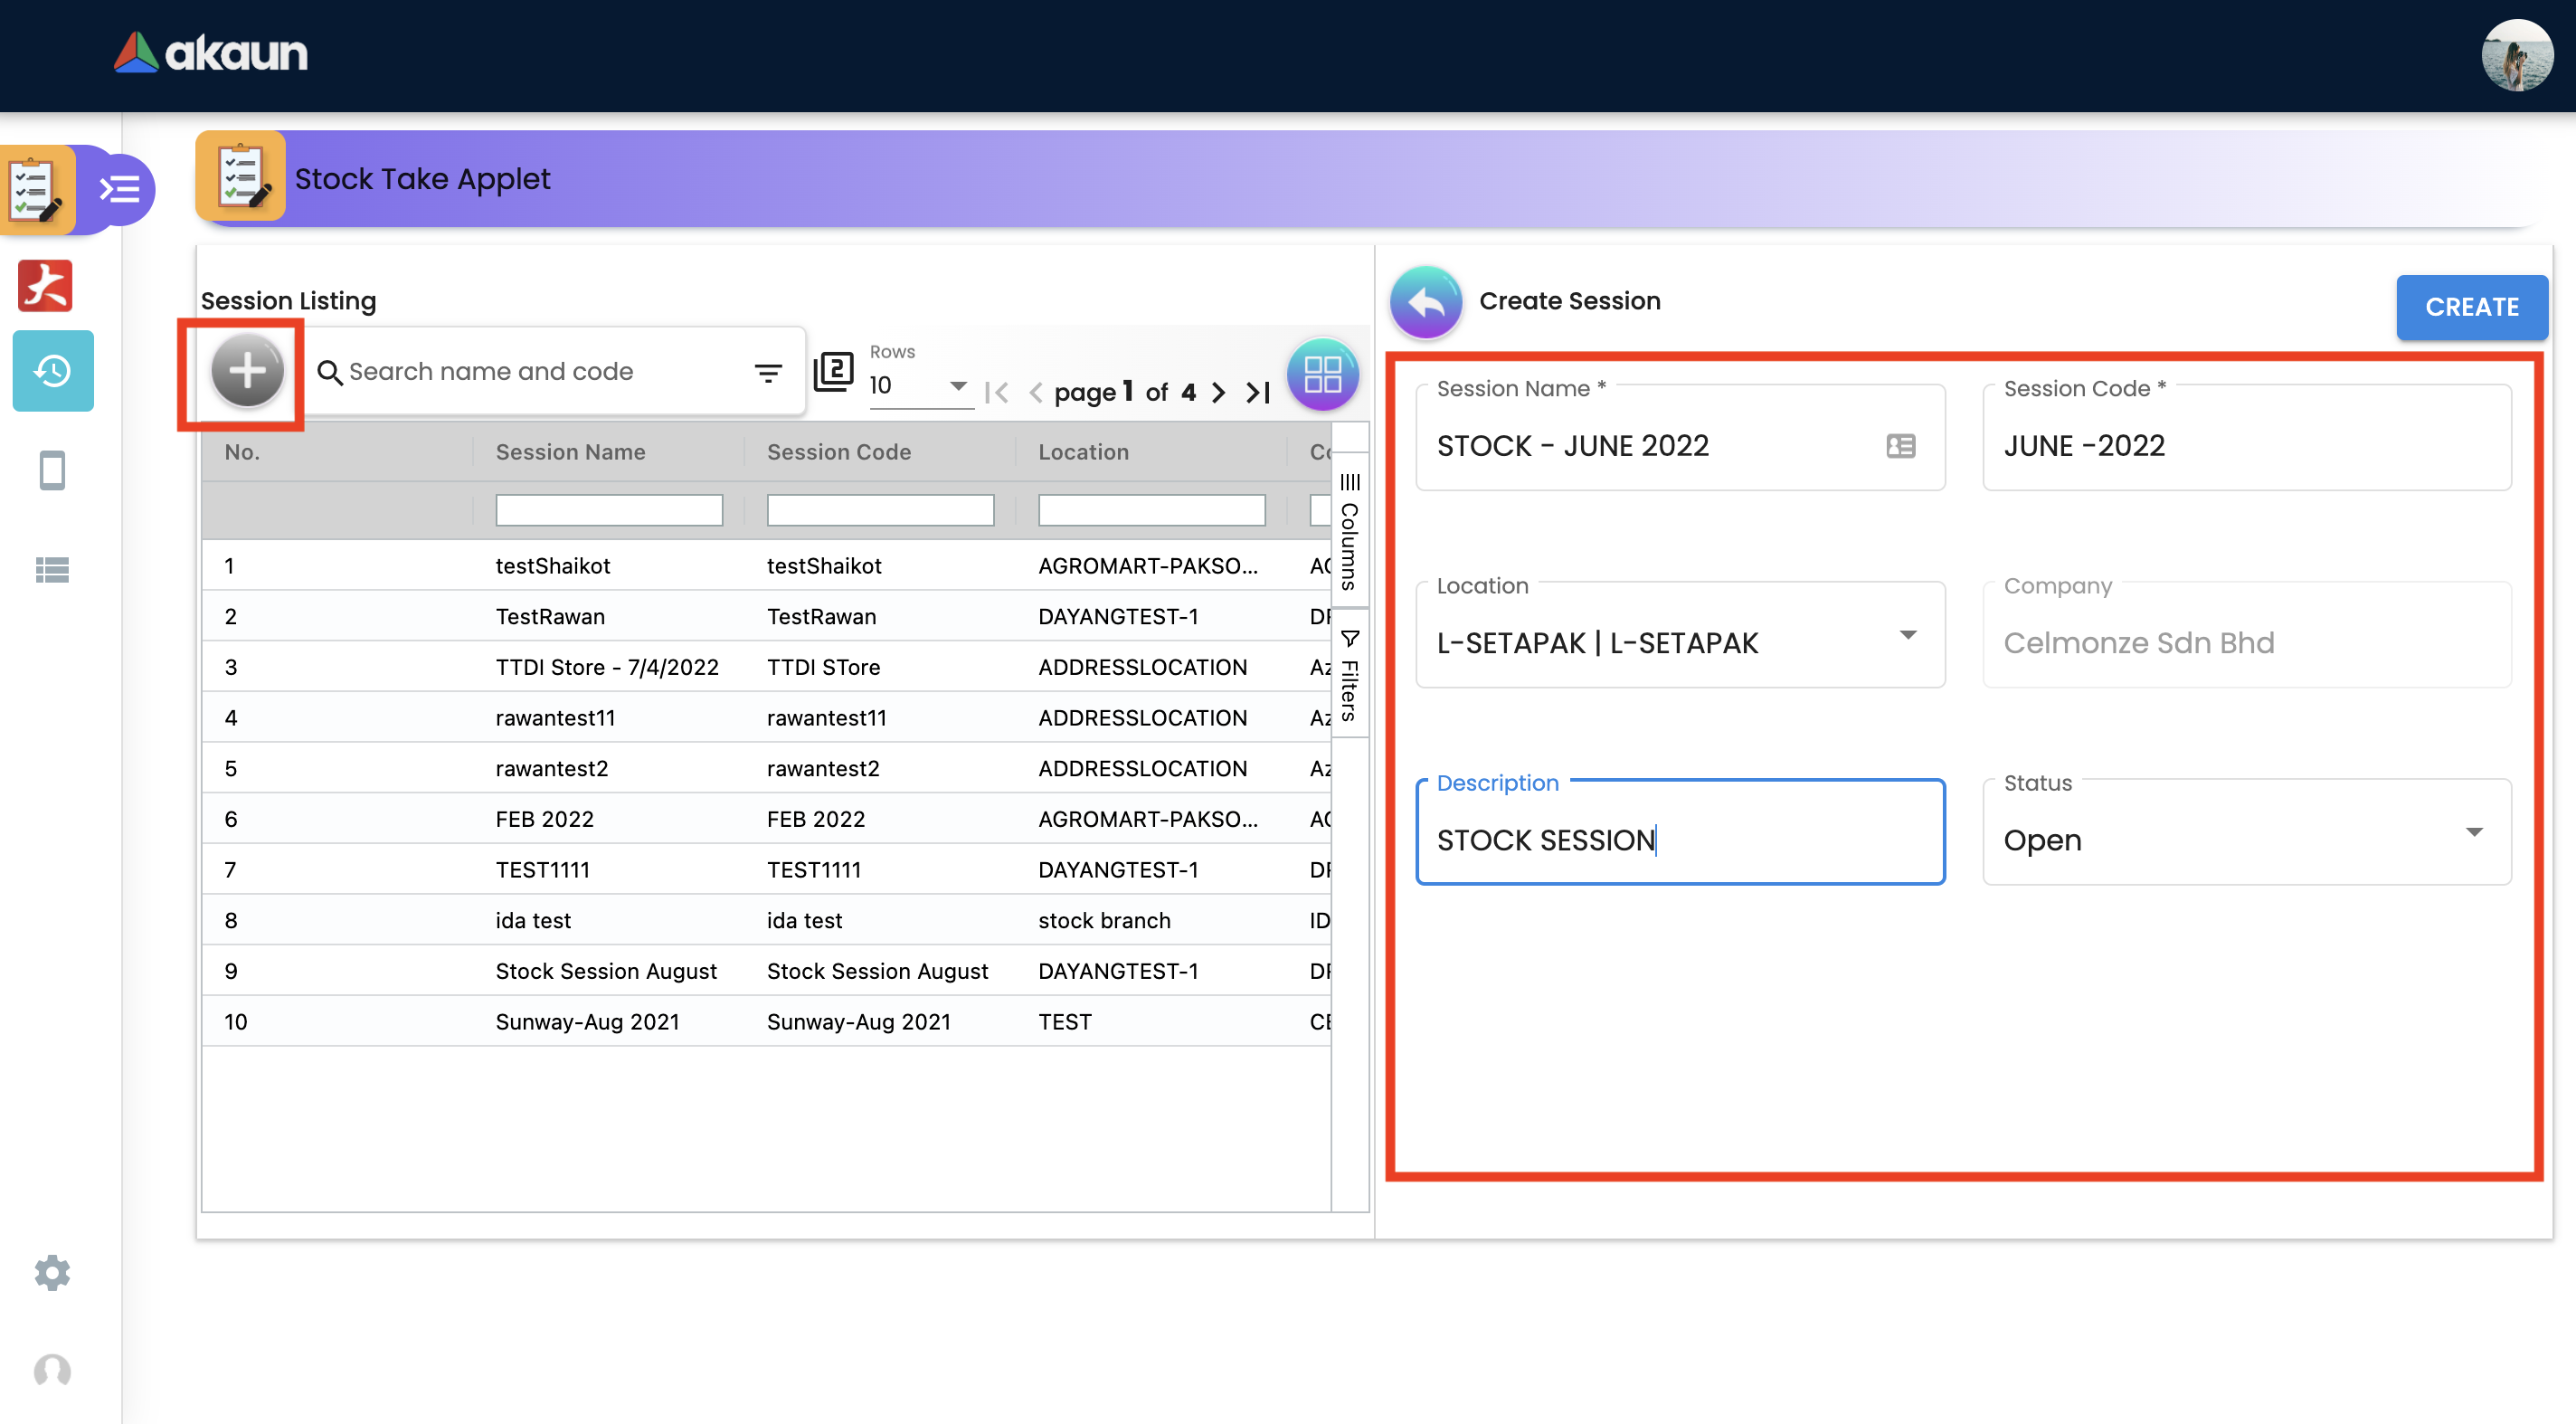Expand the sidebar menu toggle
This screenshot has height=1424, width=2576.
121,189
